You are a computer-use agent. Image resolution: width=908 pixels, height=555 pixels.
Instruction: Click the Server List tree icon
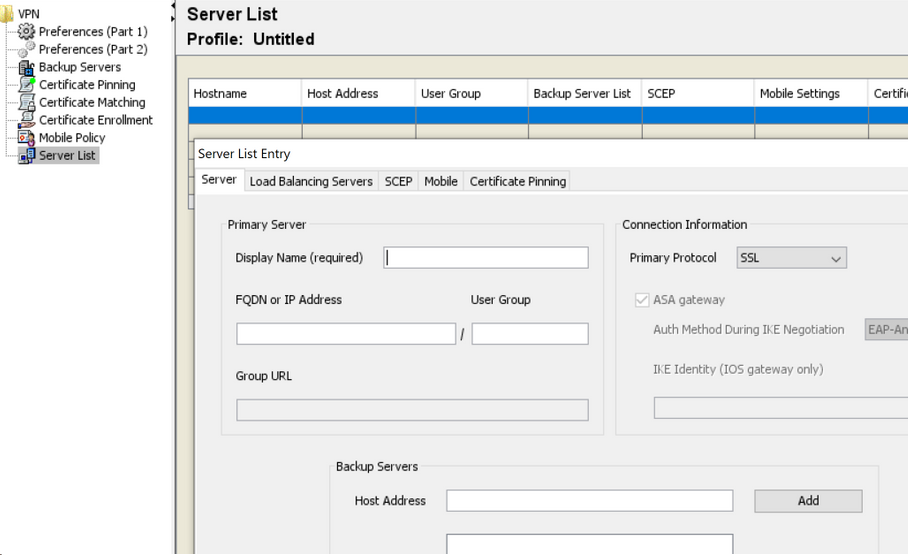click(26, 155)
